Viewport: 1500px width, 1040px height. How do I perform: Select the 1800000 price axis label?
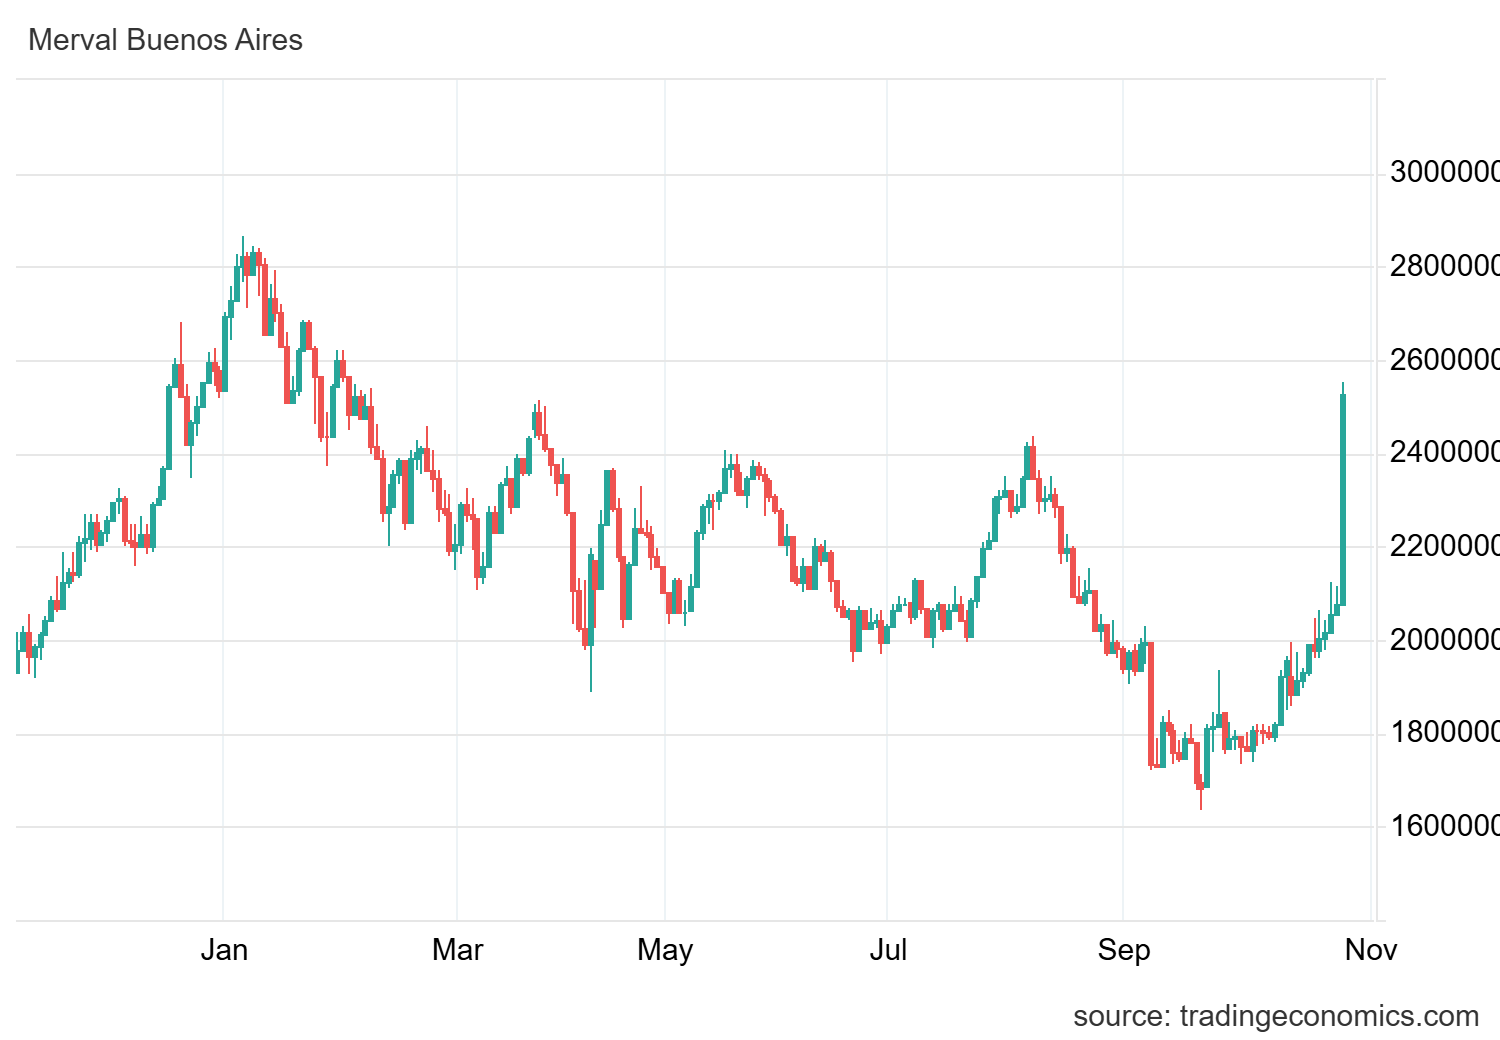coord(1444,733)
